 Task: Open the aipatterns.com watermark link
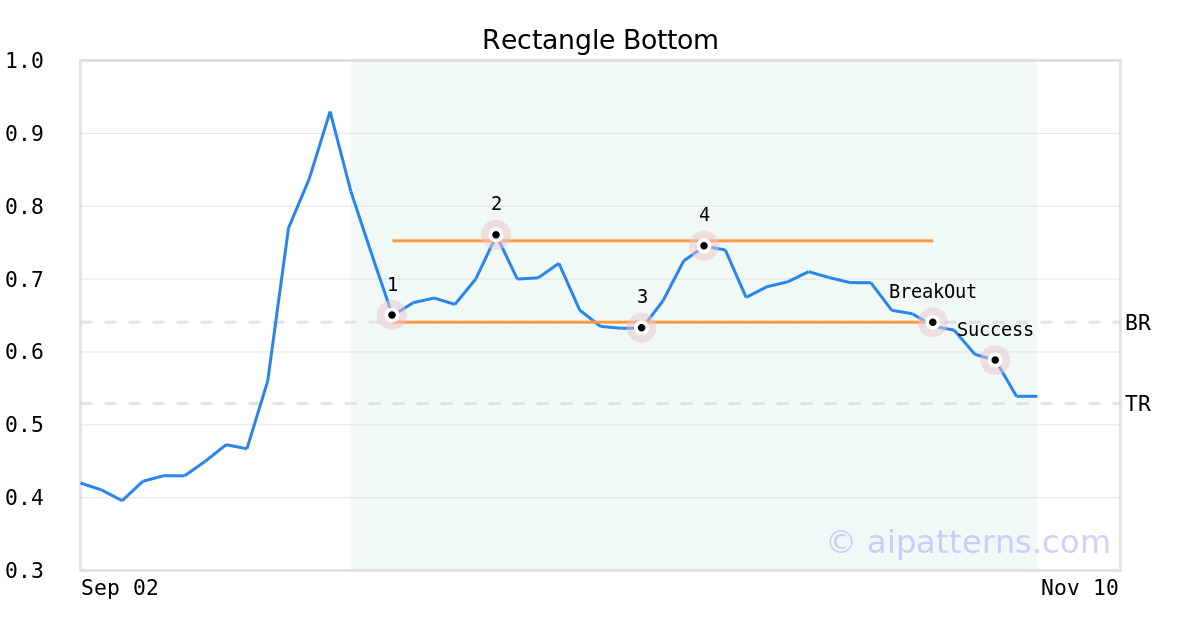(x=968, y=542)
